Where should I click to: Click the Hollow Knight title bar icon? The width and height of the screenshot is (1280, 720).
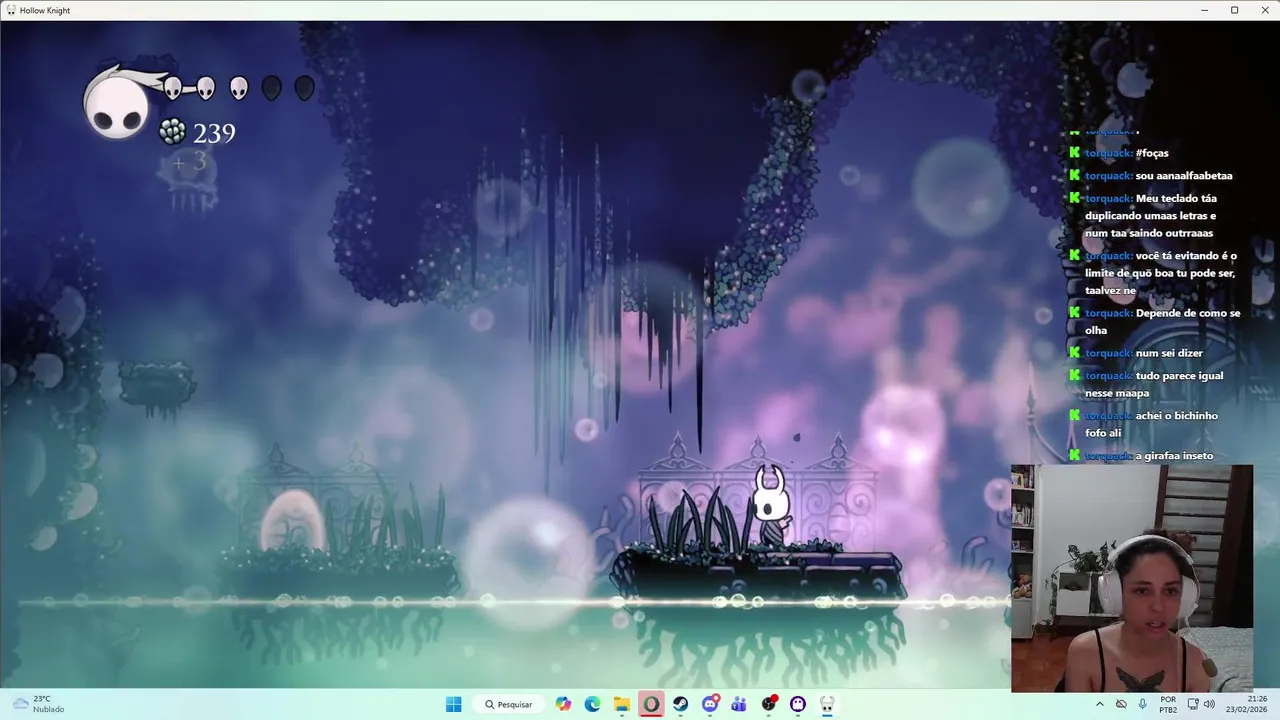[10, 10]
